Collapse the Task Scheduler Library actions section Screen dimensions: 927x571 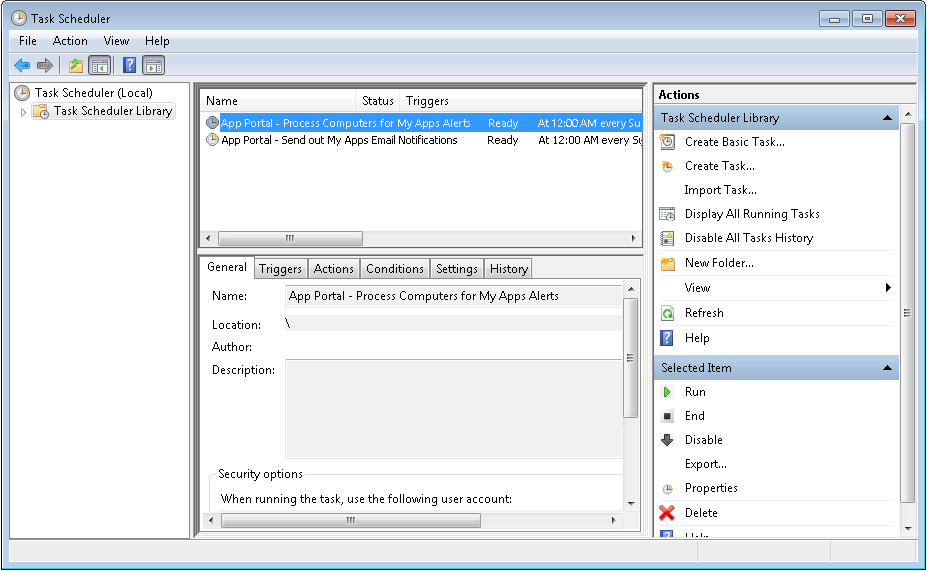[x=887, y=118]
